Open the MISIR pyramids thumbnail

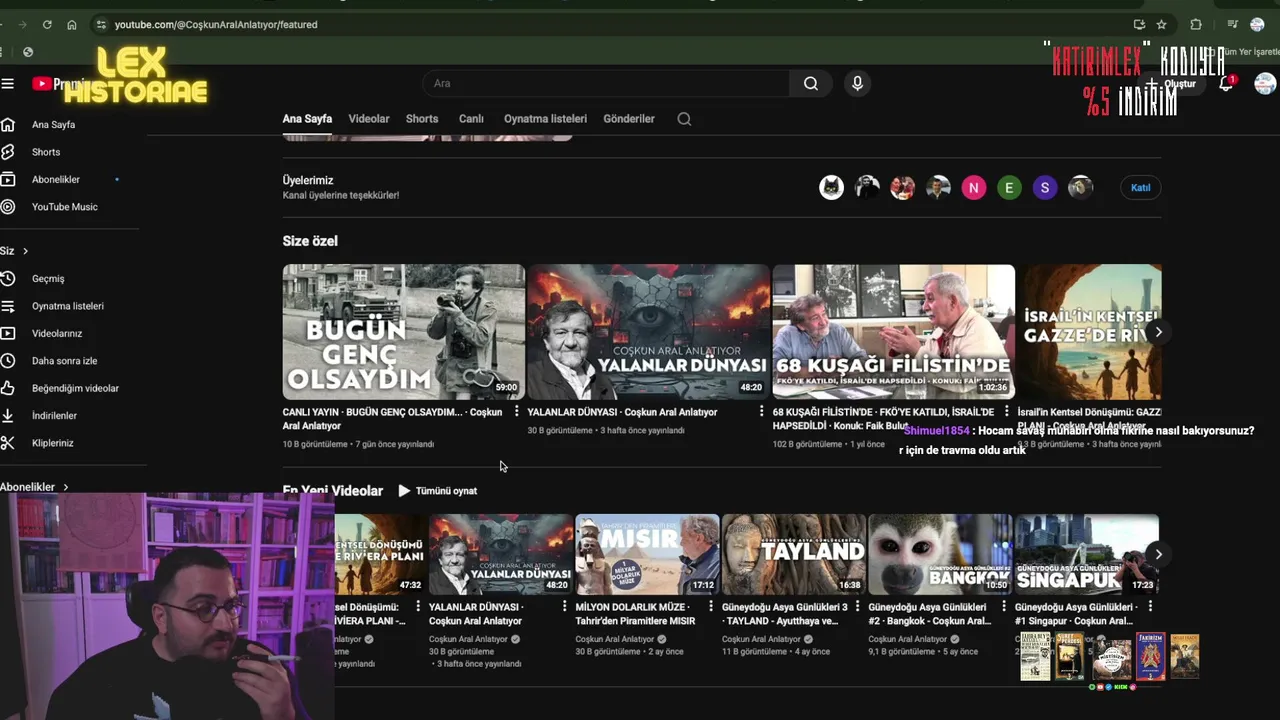point(647,555)
